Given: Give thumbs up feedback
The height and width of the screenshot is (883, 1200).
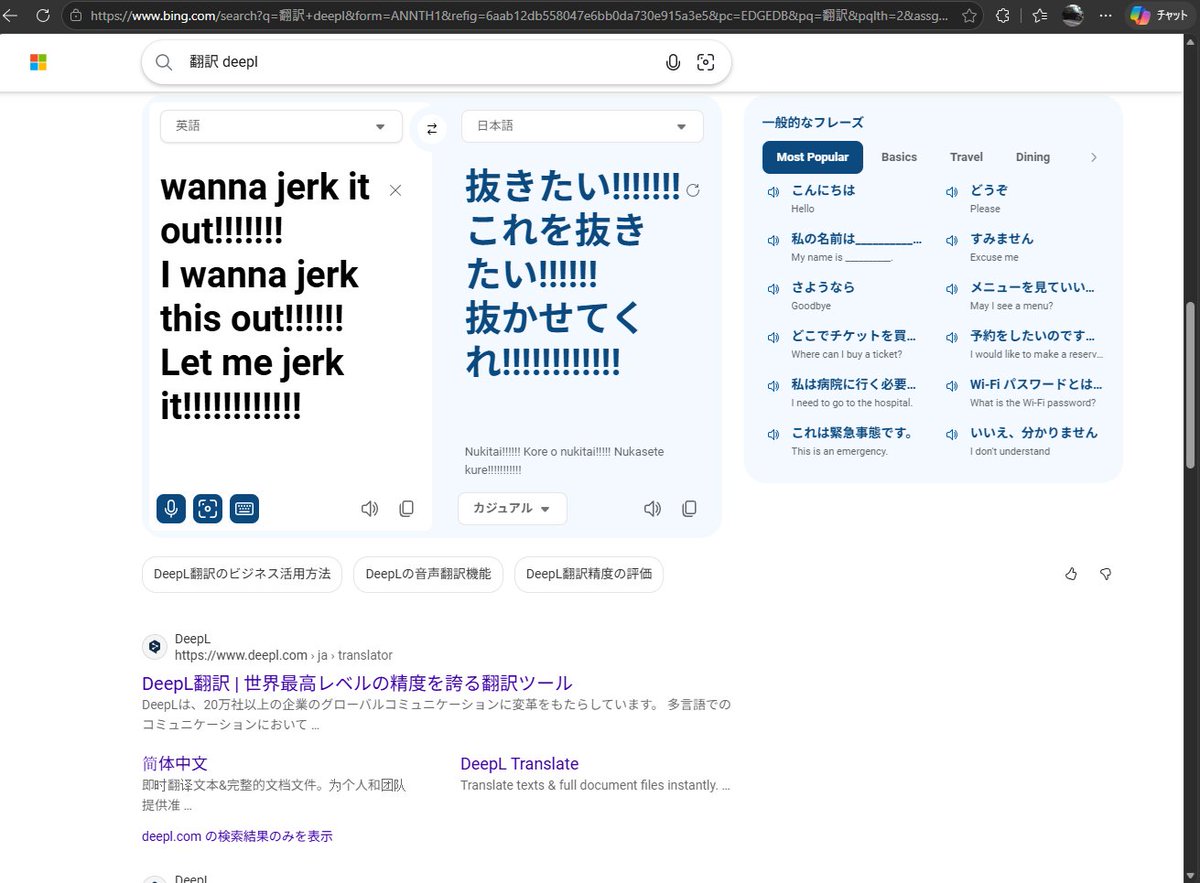Looking at the screenshot, I should click(x=1071, y=574).
